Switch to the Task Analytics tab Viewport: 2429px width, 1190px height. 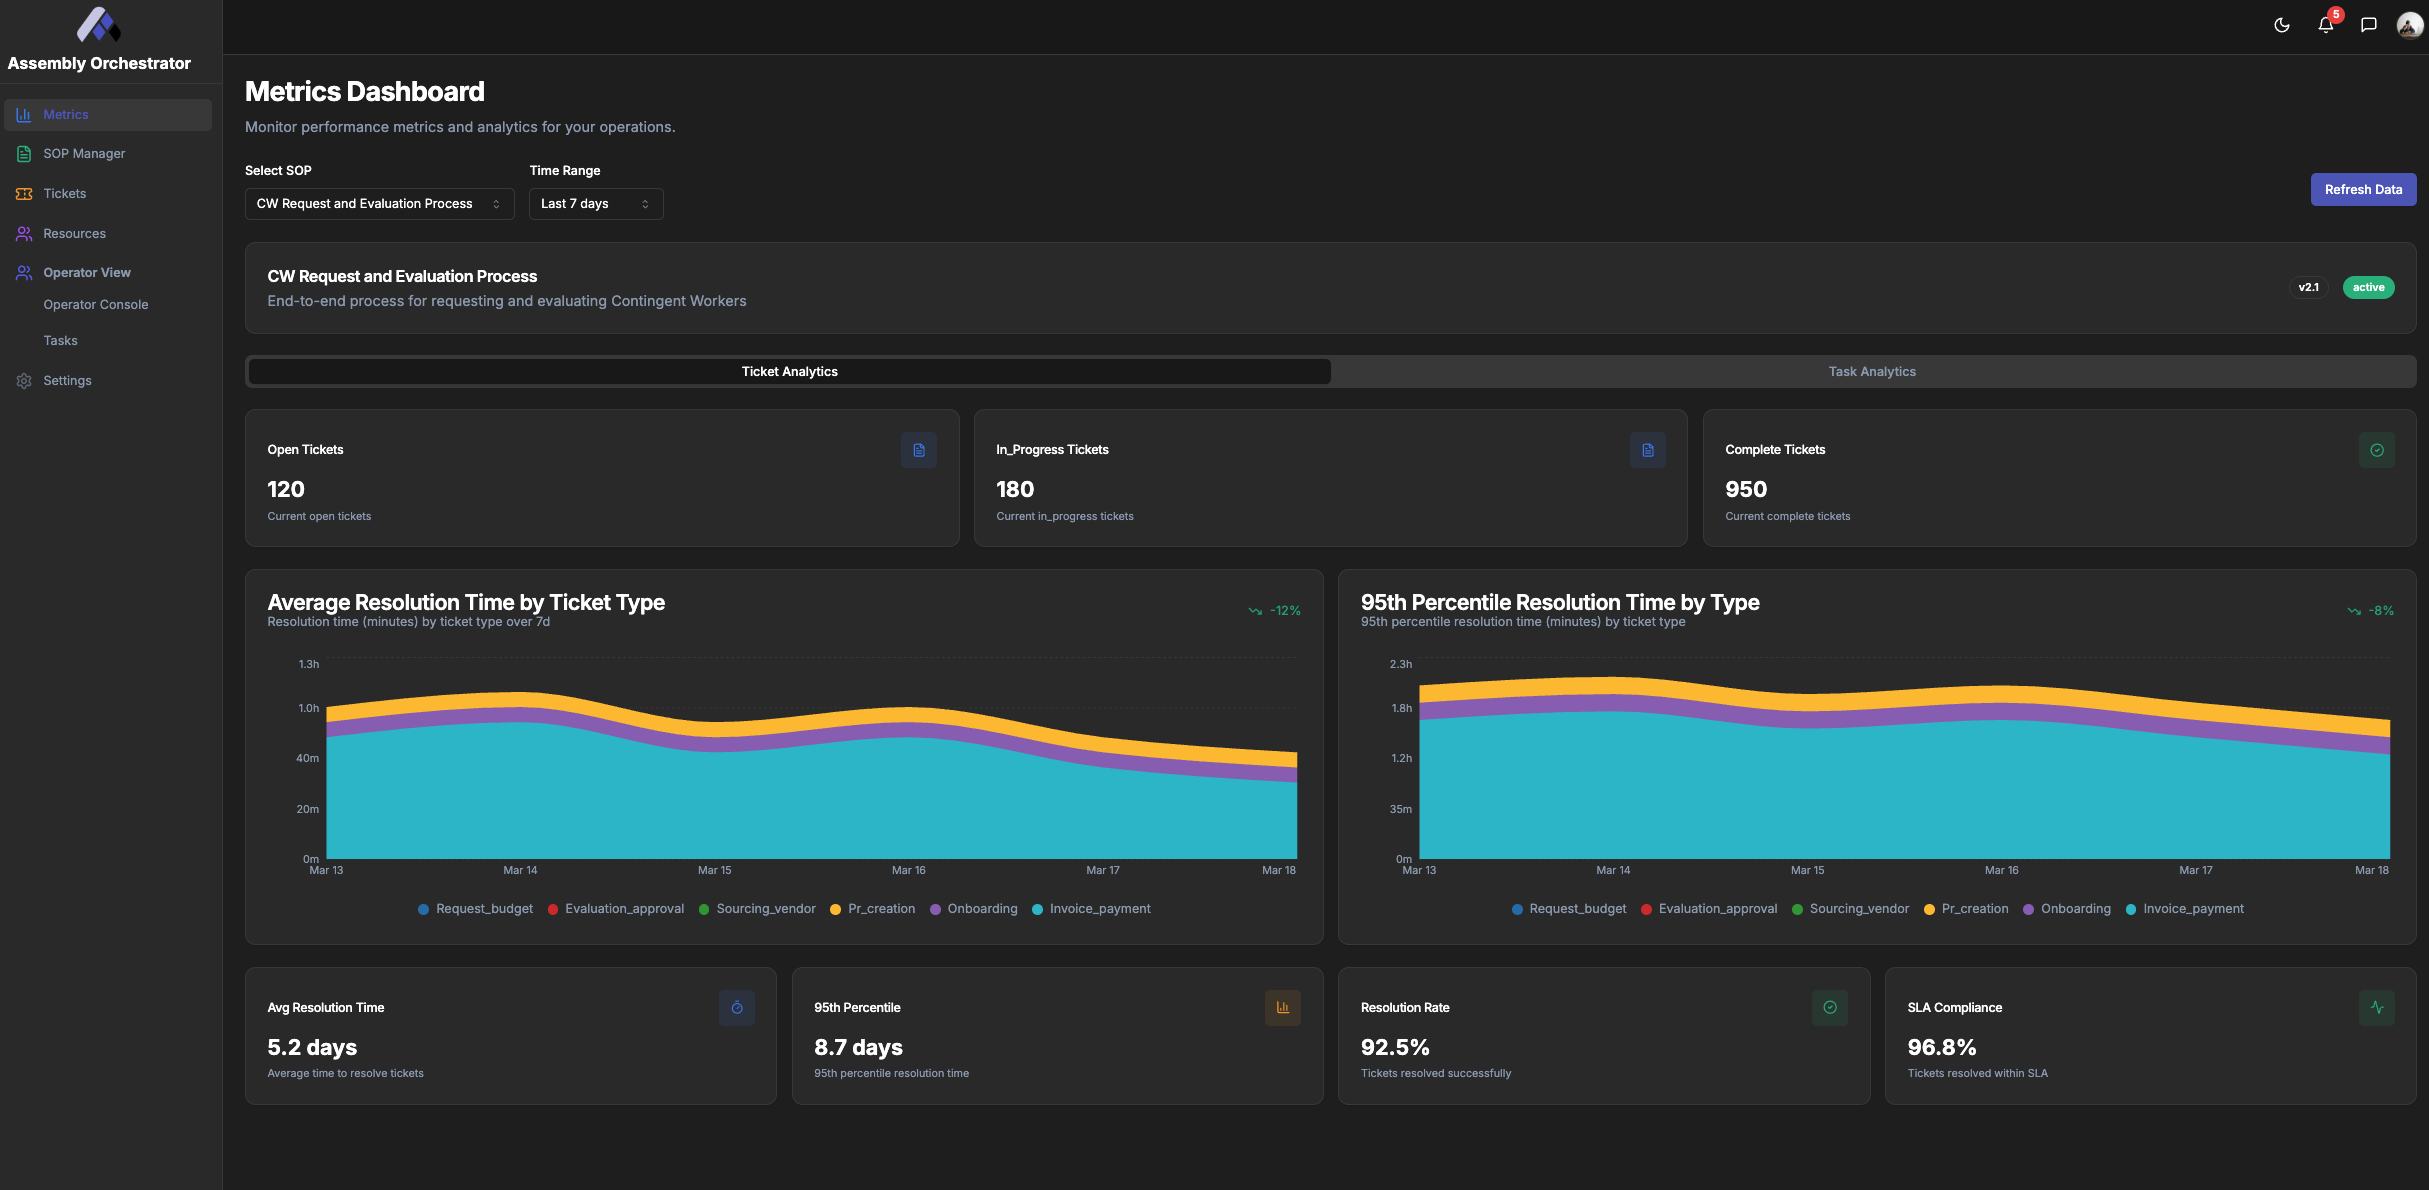tap(1872, 372)
